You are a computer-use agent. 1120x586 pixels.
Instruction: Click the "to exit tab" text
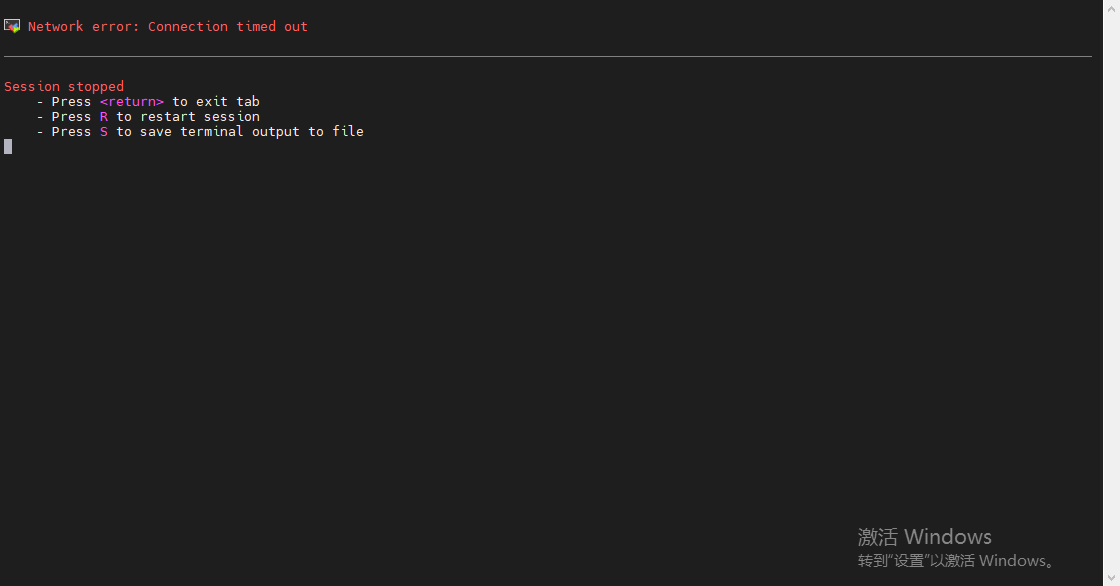pyautogui.click(x=216, y=102)
